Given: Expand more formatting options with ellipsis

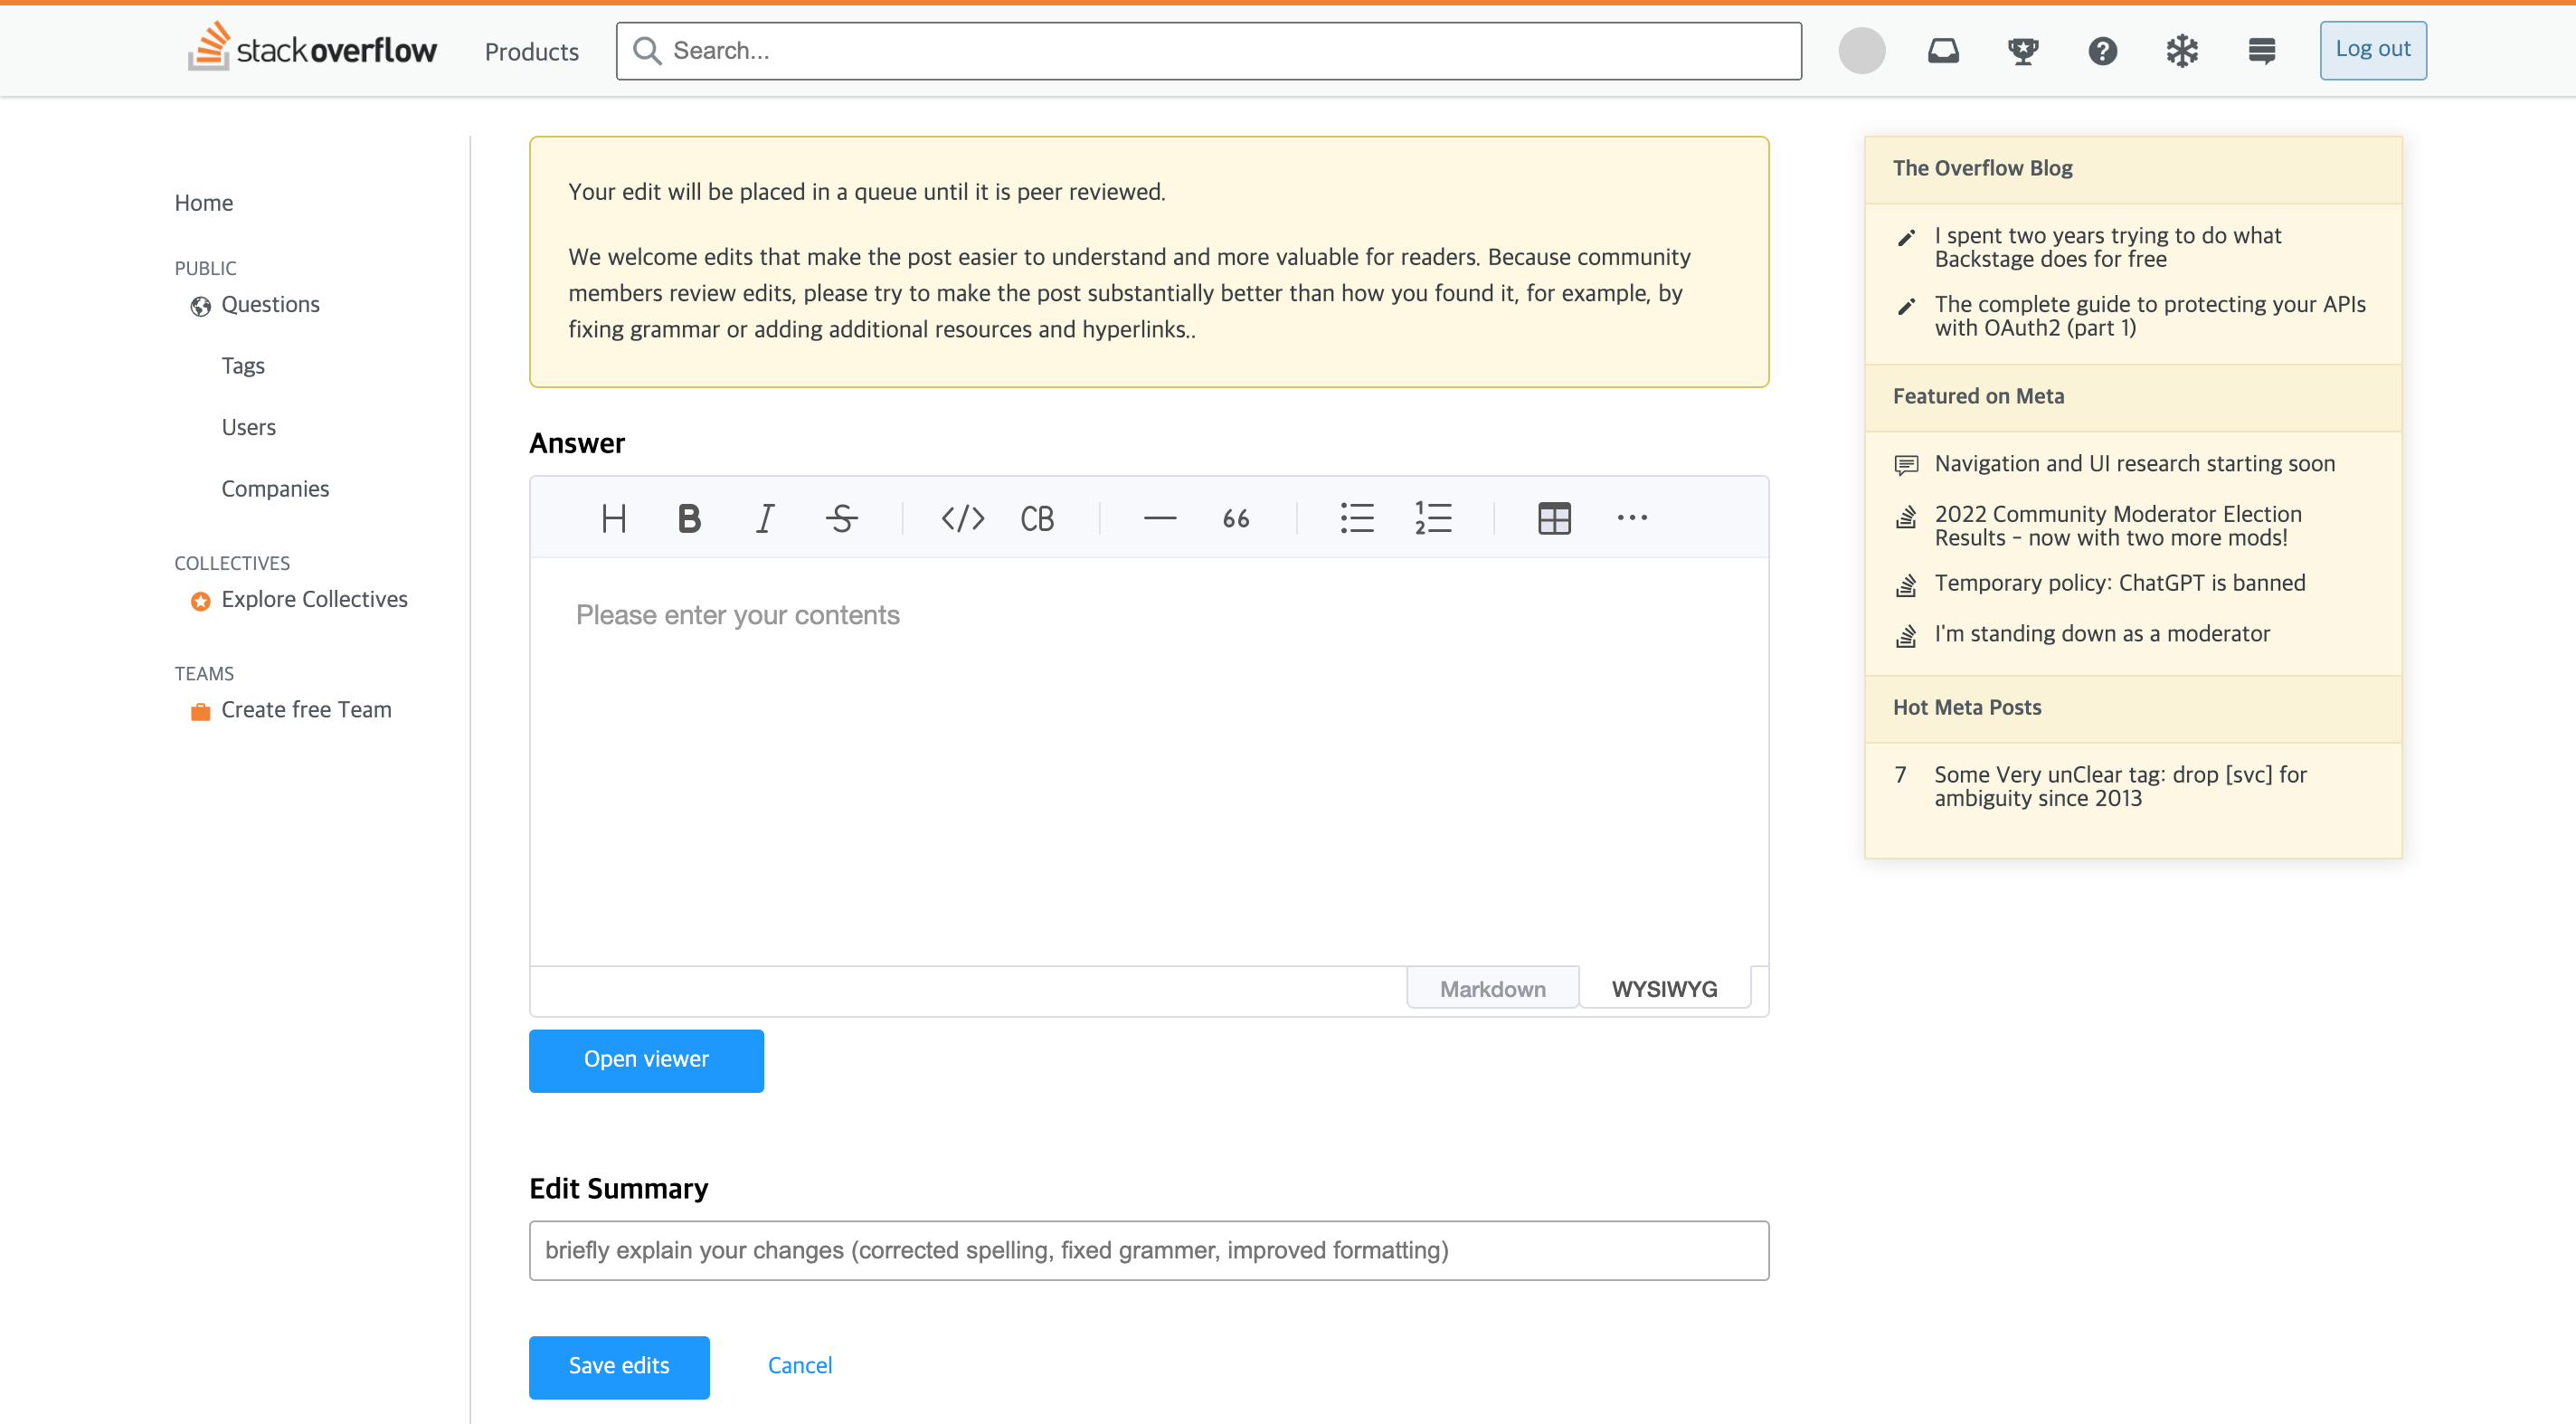Looking at the screenshot, I should point(1632,517).
